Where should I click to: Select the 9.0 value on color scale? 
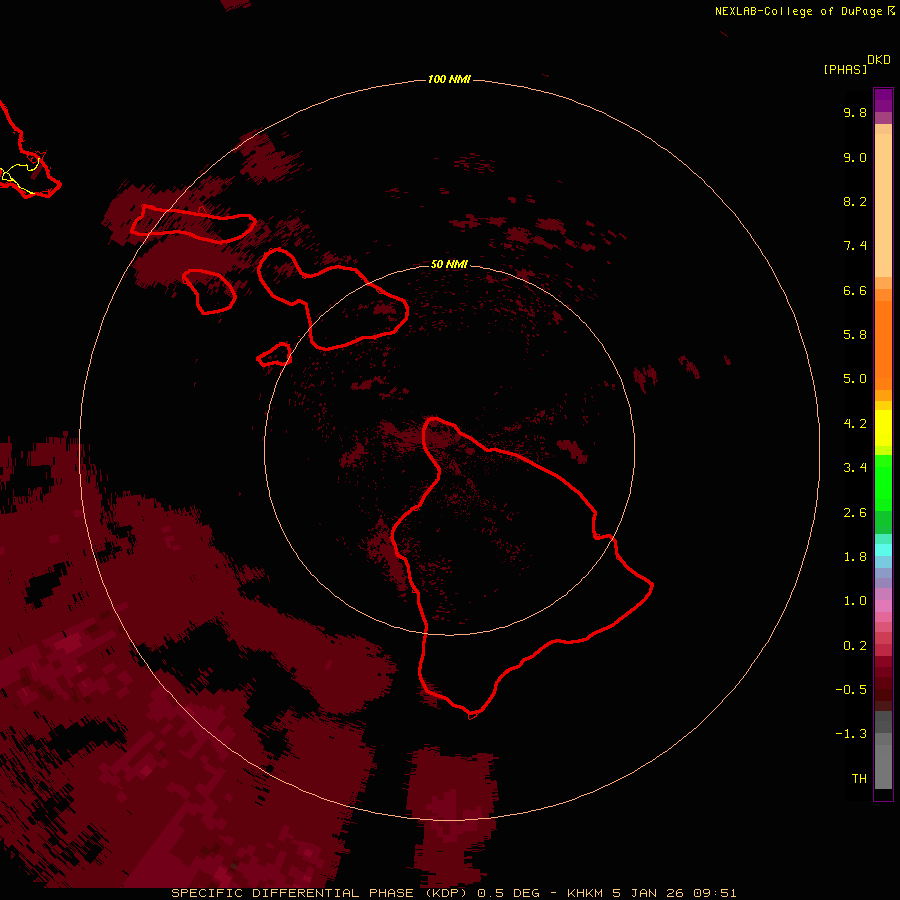pyautogui.click(x=855, y=157)
